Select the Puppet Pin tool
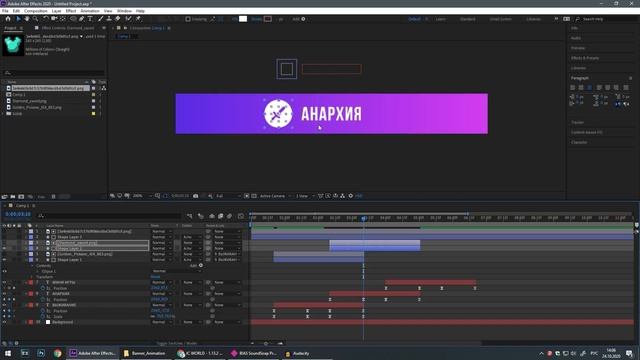 click(x=138, y=19)
